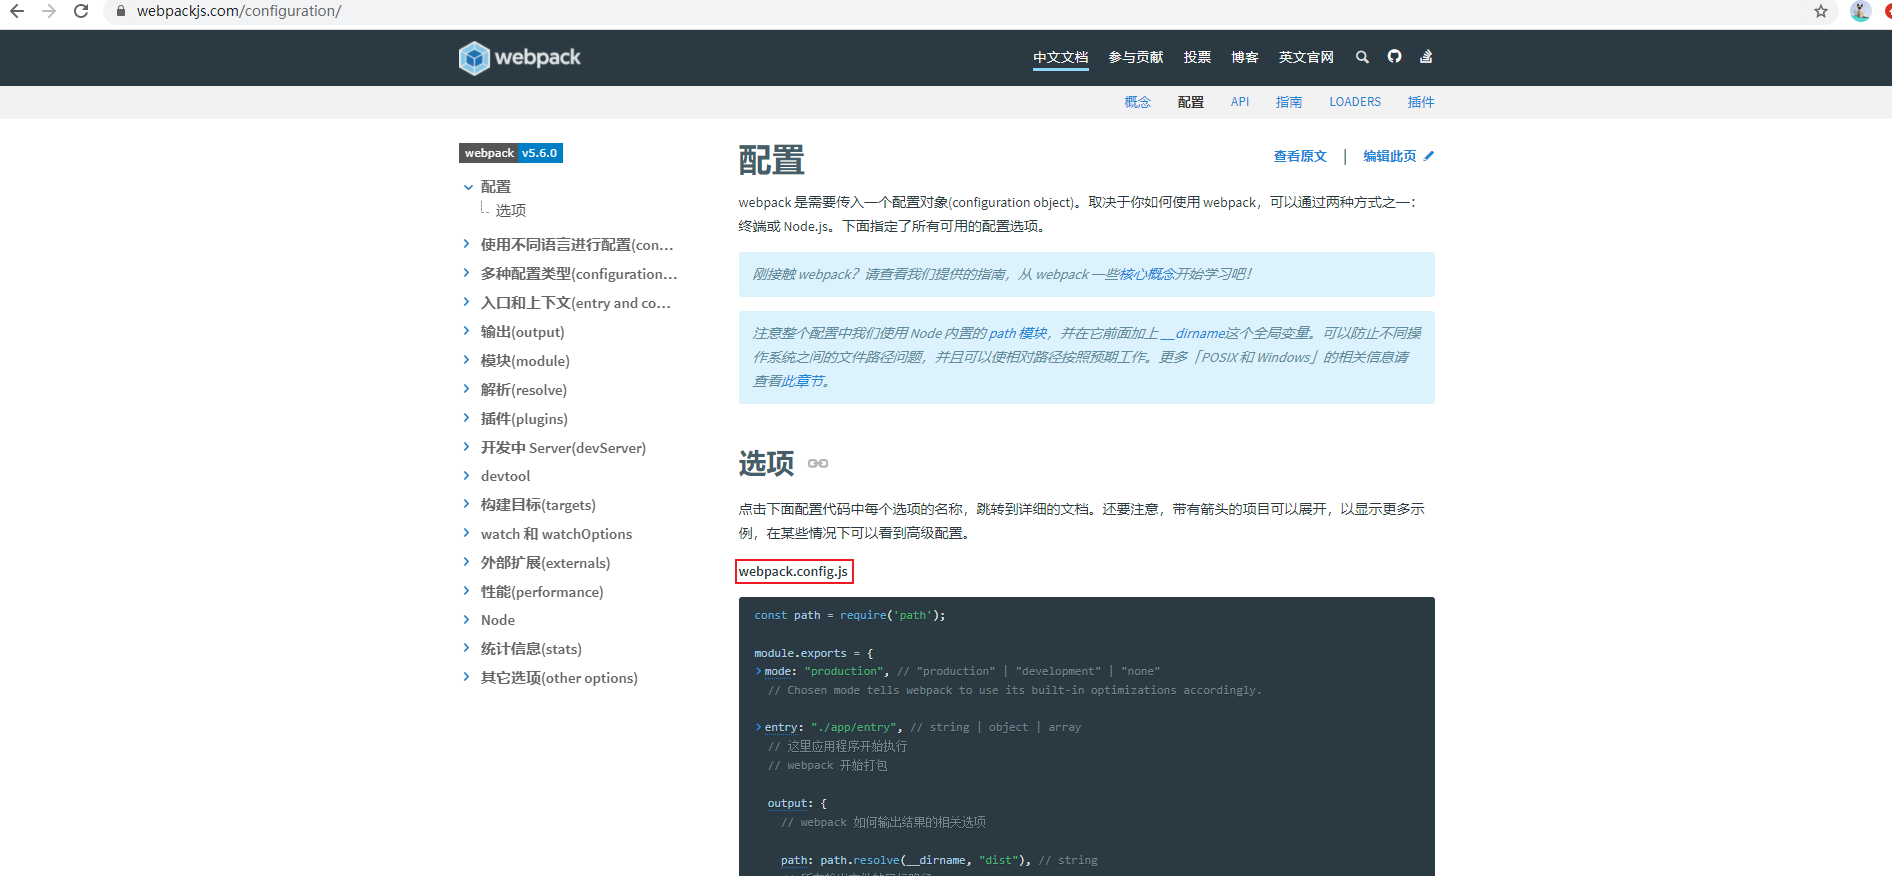Click the 选项 sub-item in sidebar
Screen dimensions: 1892x876
pos(511,210)
